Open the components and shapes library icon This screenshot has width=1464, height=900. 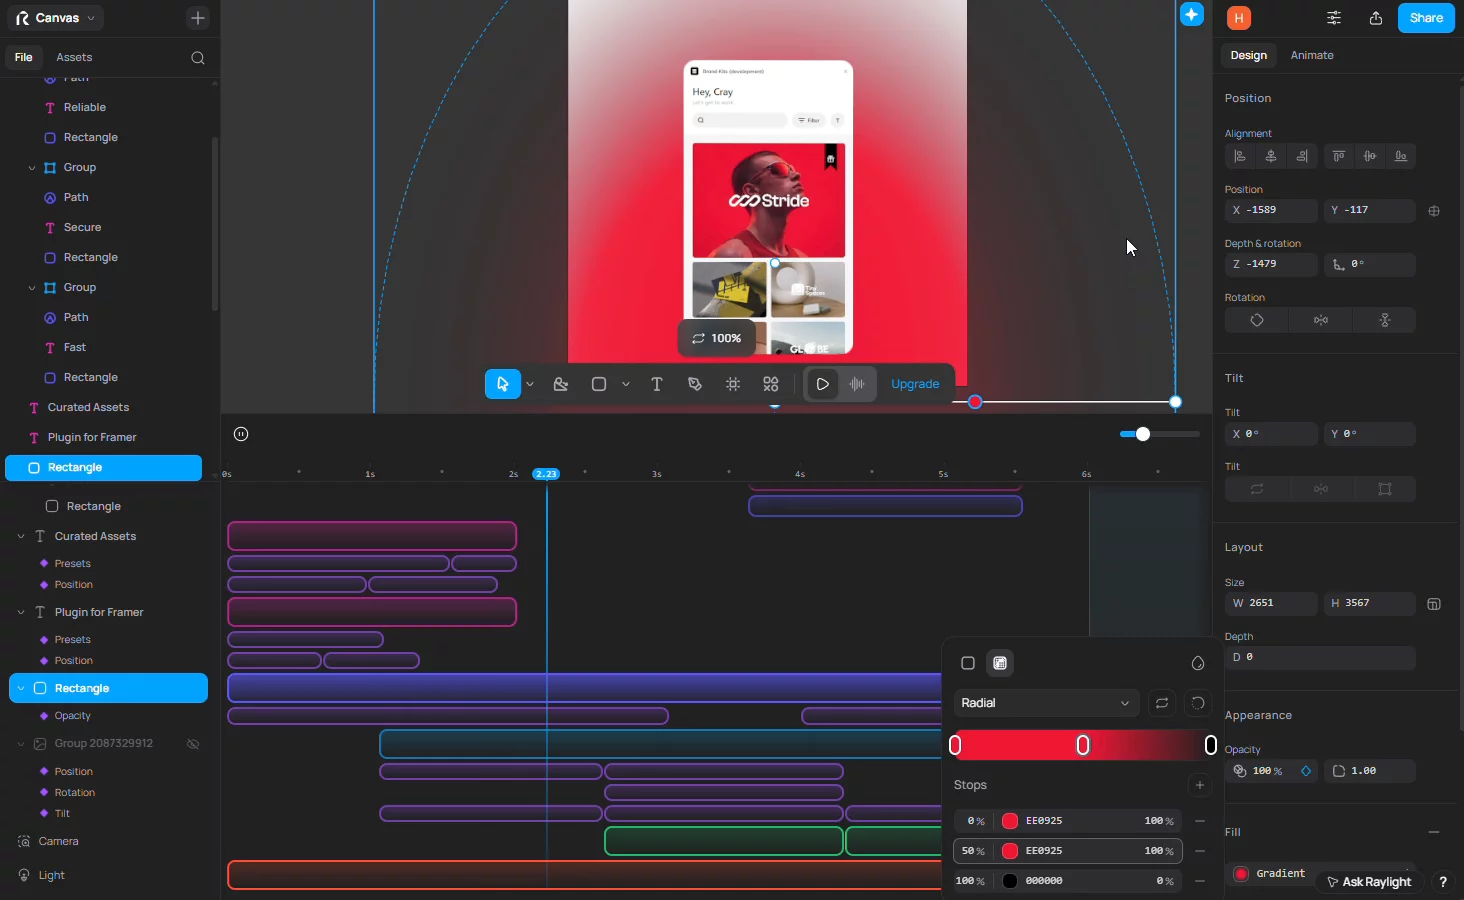pyautogui.click(x=771, y=384)
